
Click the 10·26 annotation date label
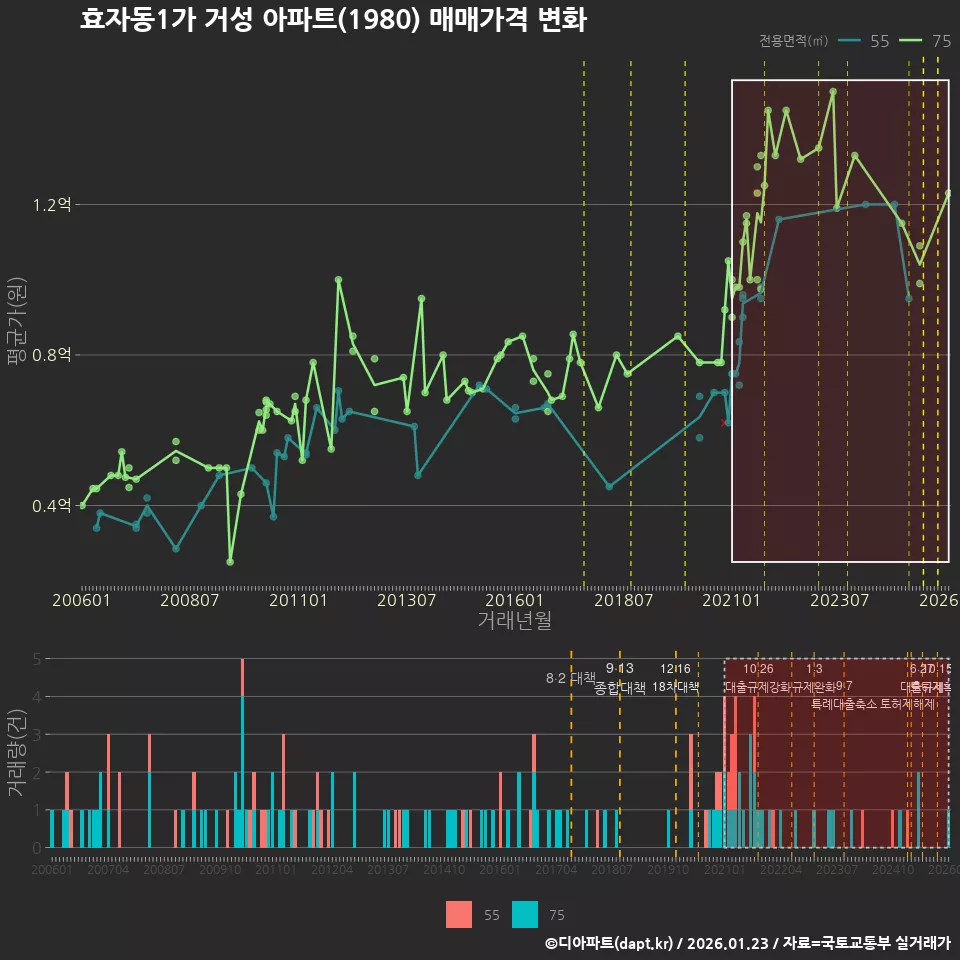point(758,669)
